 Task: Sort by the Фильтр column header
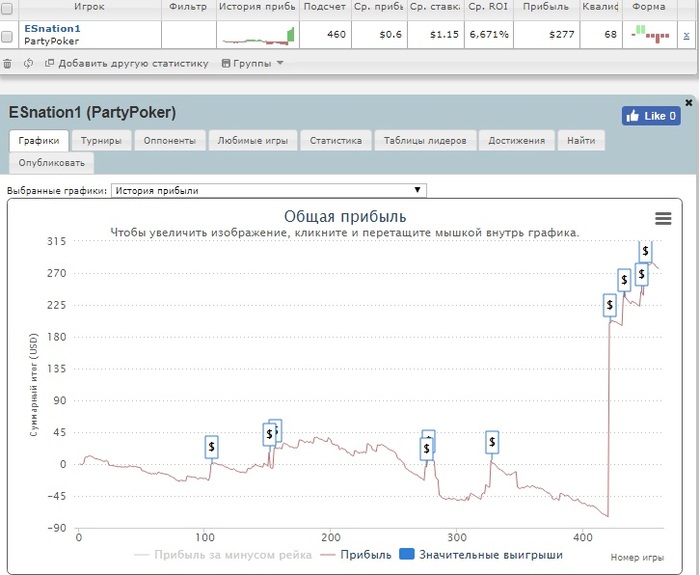click(x=188, y=7)
